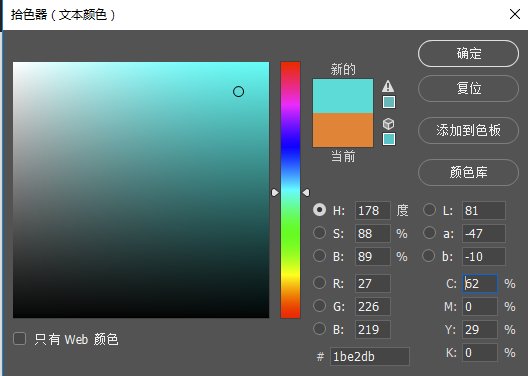Click the brightness field showing 89
This screenshot has height=376, width=528.
tap(373, 257)
